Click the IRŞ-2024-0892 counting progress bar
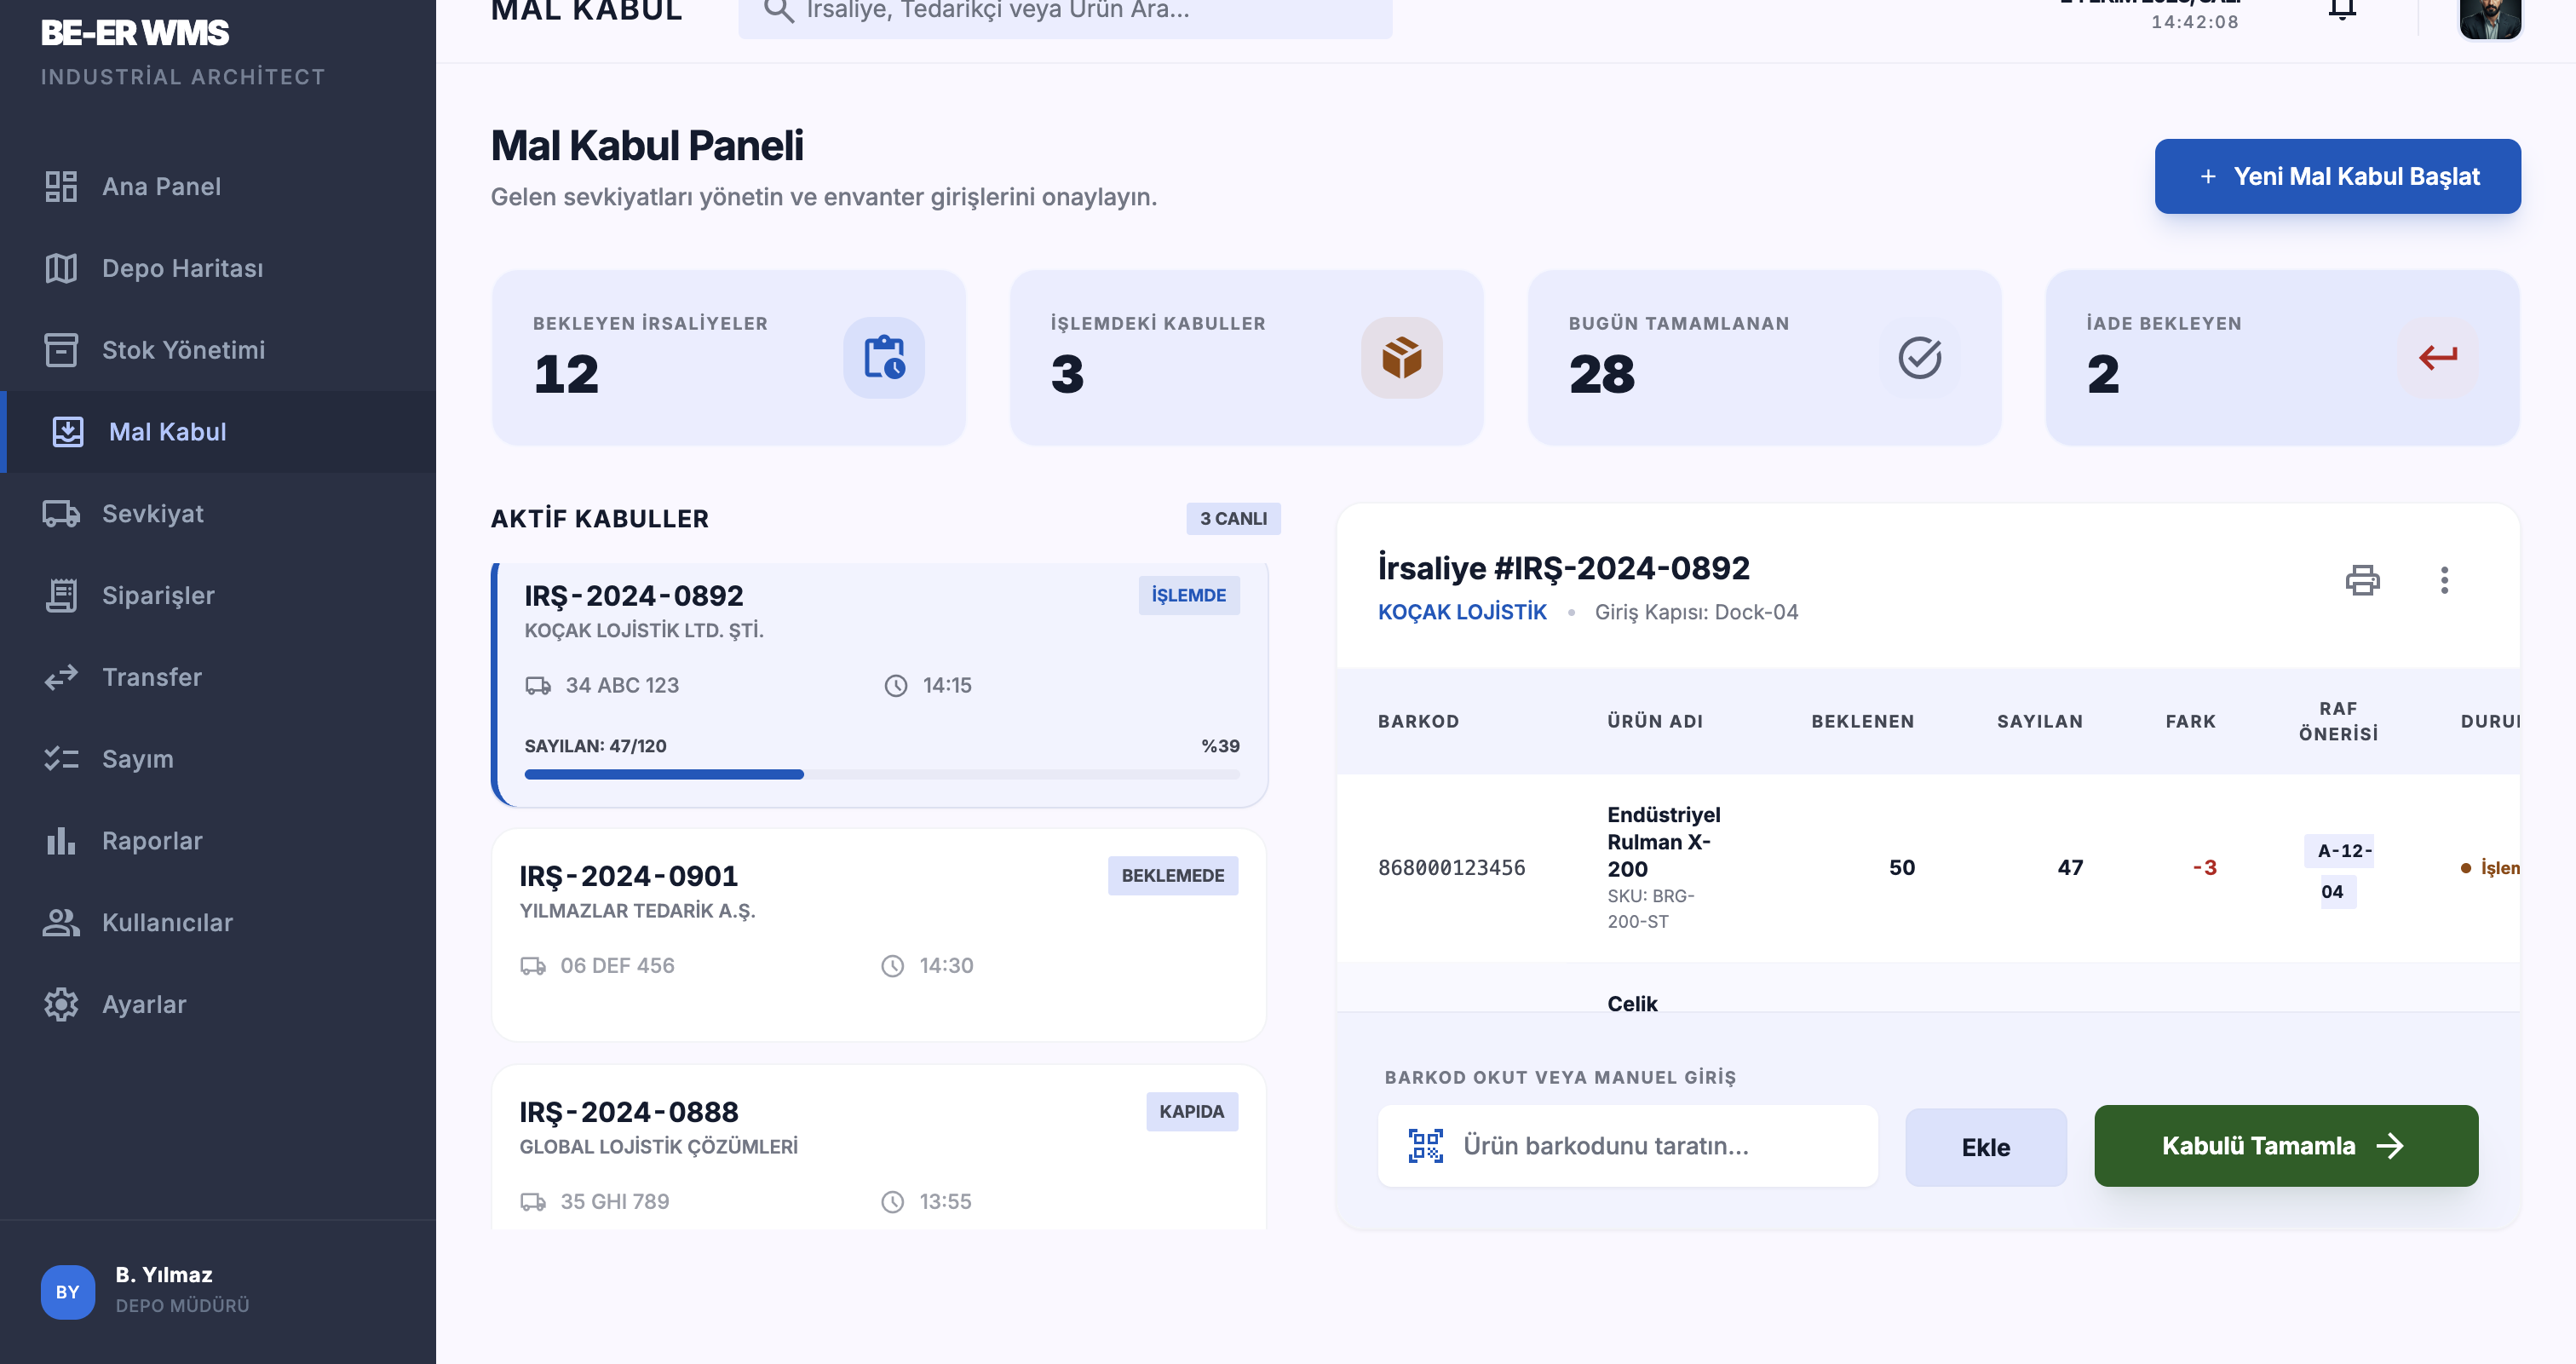This screenshot has width=2576, height=1364. (882, 775)
